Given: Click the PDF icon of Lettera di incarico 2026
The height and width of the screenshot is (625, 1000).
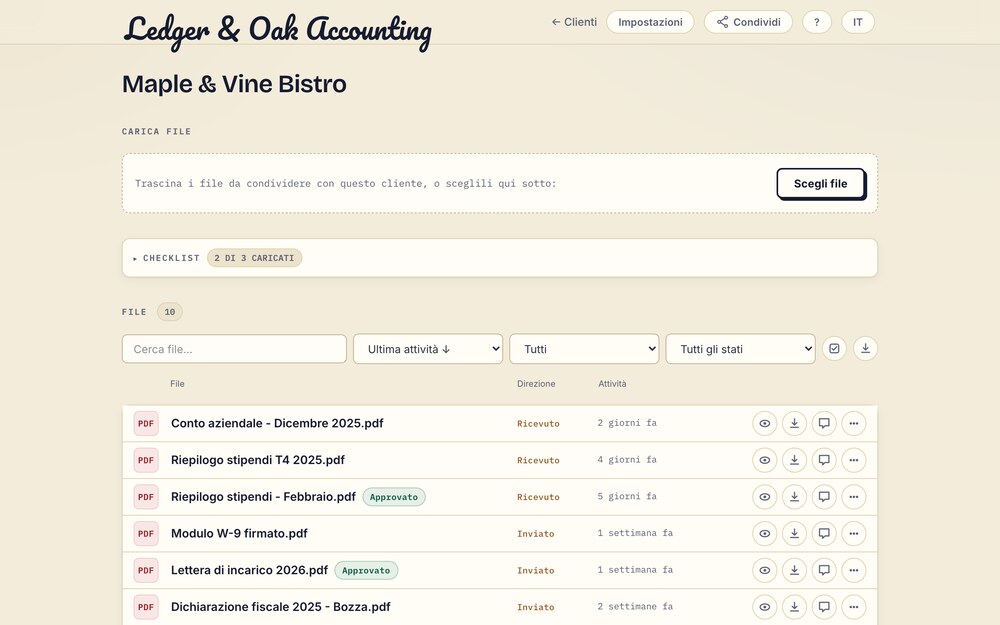Looking at the screenshot, I should point(146,570).
